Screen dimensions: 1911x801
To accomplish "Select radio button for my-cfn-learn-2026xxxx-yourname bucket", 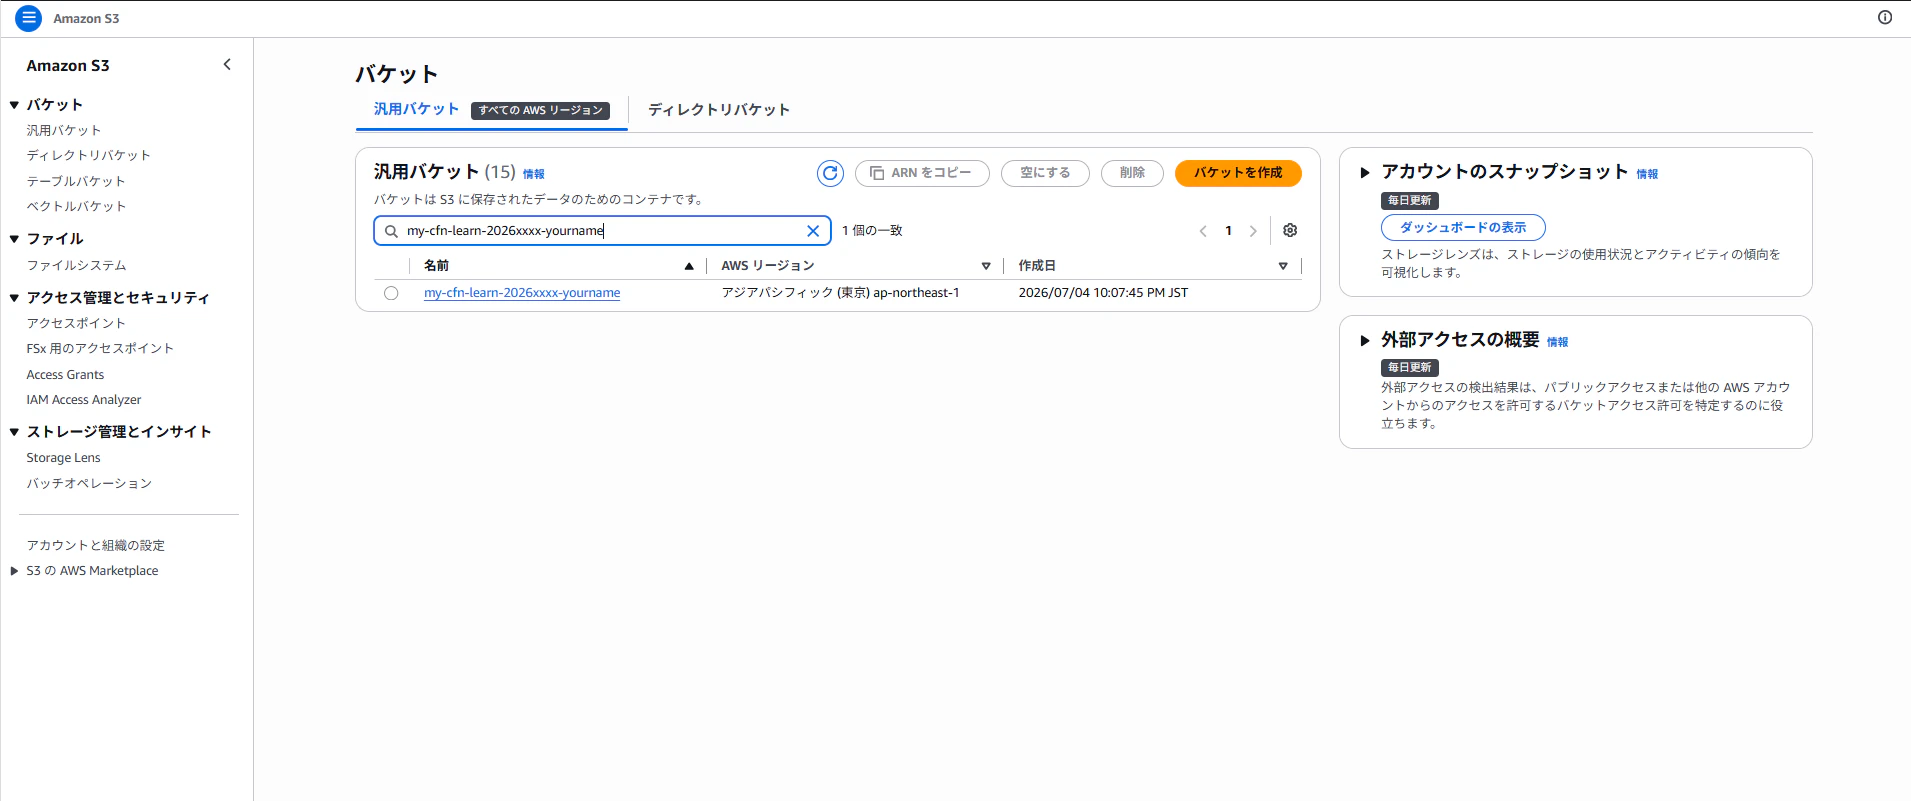I will click(x=391, y=293).
